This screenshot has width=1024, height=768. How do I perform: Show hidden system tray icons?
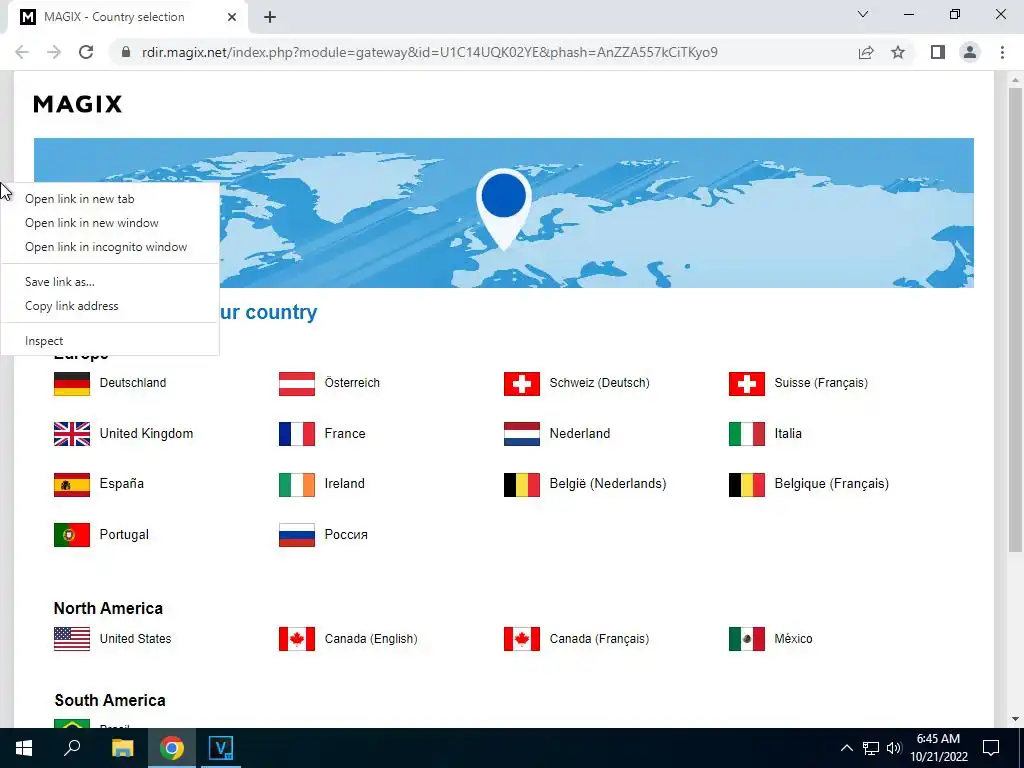click(846, 748)
